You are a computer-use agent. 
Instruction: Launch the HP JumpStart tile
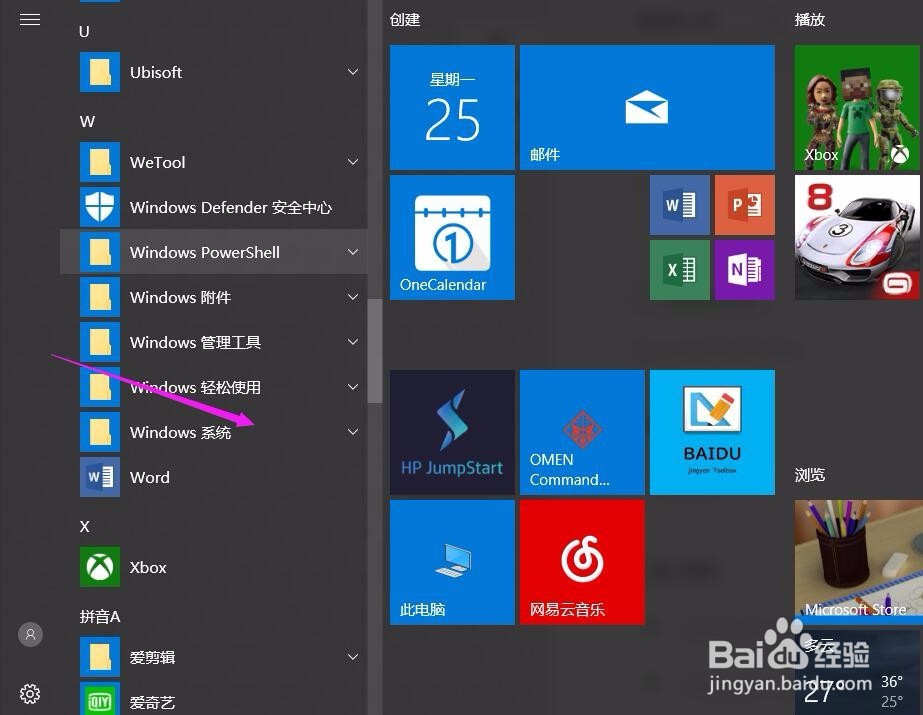pos(452,433)
